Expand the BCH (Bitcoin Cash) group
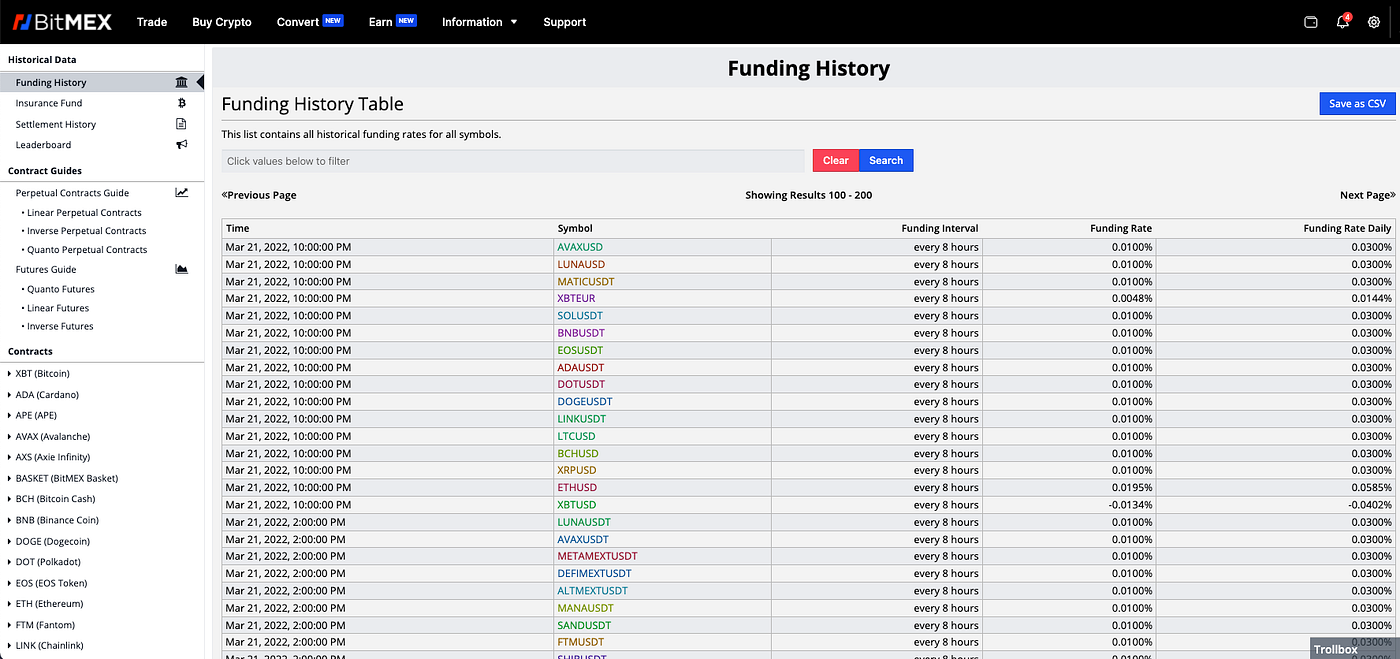Viewport: 1400px width, 659px height. pyautogui.click(x=51, y=499)
